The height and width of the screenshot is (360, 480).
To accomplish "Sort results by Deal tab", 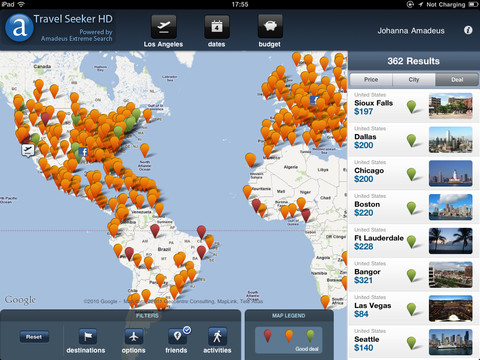I will 457,80.
